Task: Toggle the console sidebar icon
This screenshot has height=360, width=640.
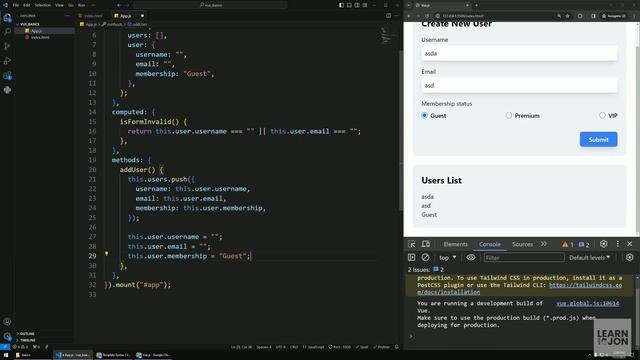Action: pyautogui.click(x=411, y=258)
